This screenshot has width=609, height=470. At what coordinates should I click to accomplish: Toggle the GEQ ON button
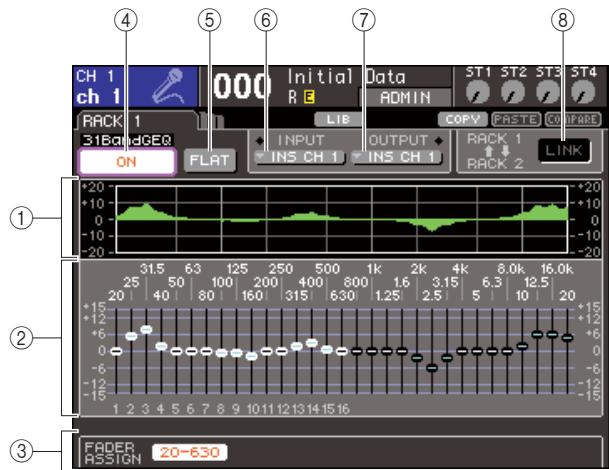(x=127, y=162)
